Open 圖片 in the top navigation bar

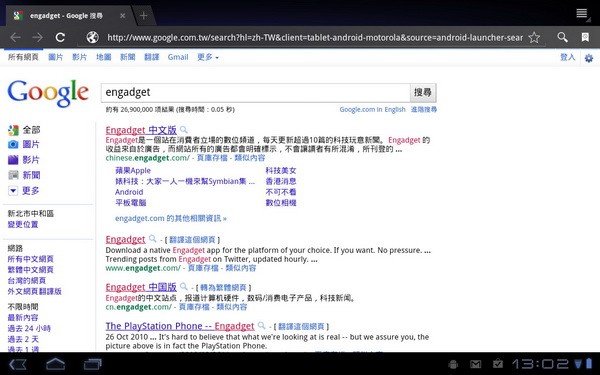click(55, 57)
